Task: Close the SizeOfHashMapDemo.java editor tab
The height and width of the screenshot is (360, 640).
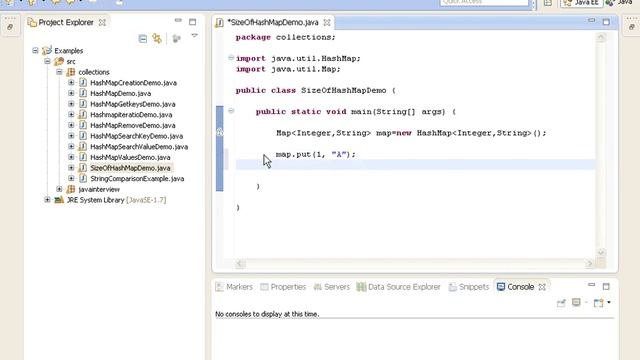Action: point(327,23)
